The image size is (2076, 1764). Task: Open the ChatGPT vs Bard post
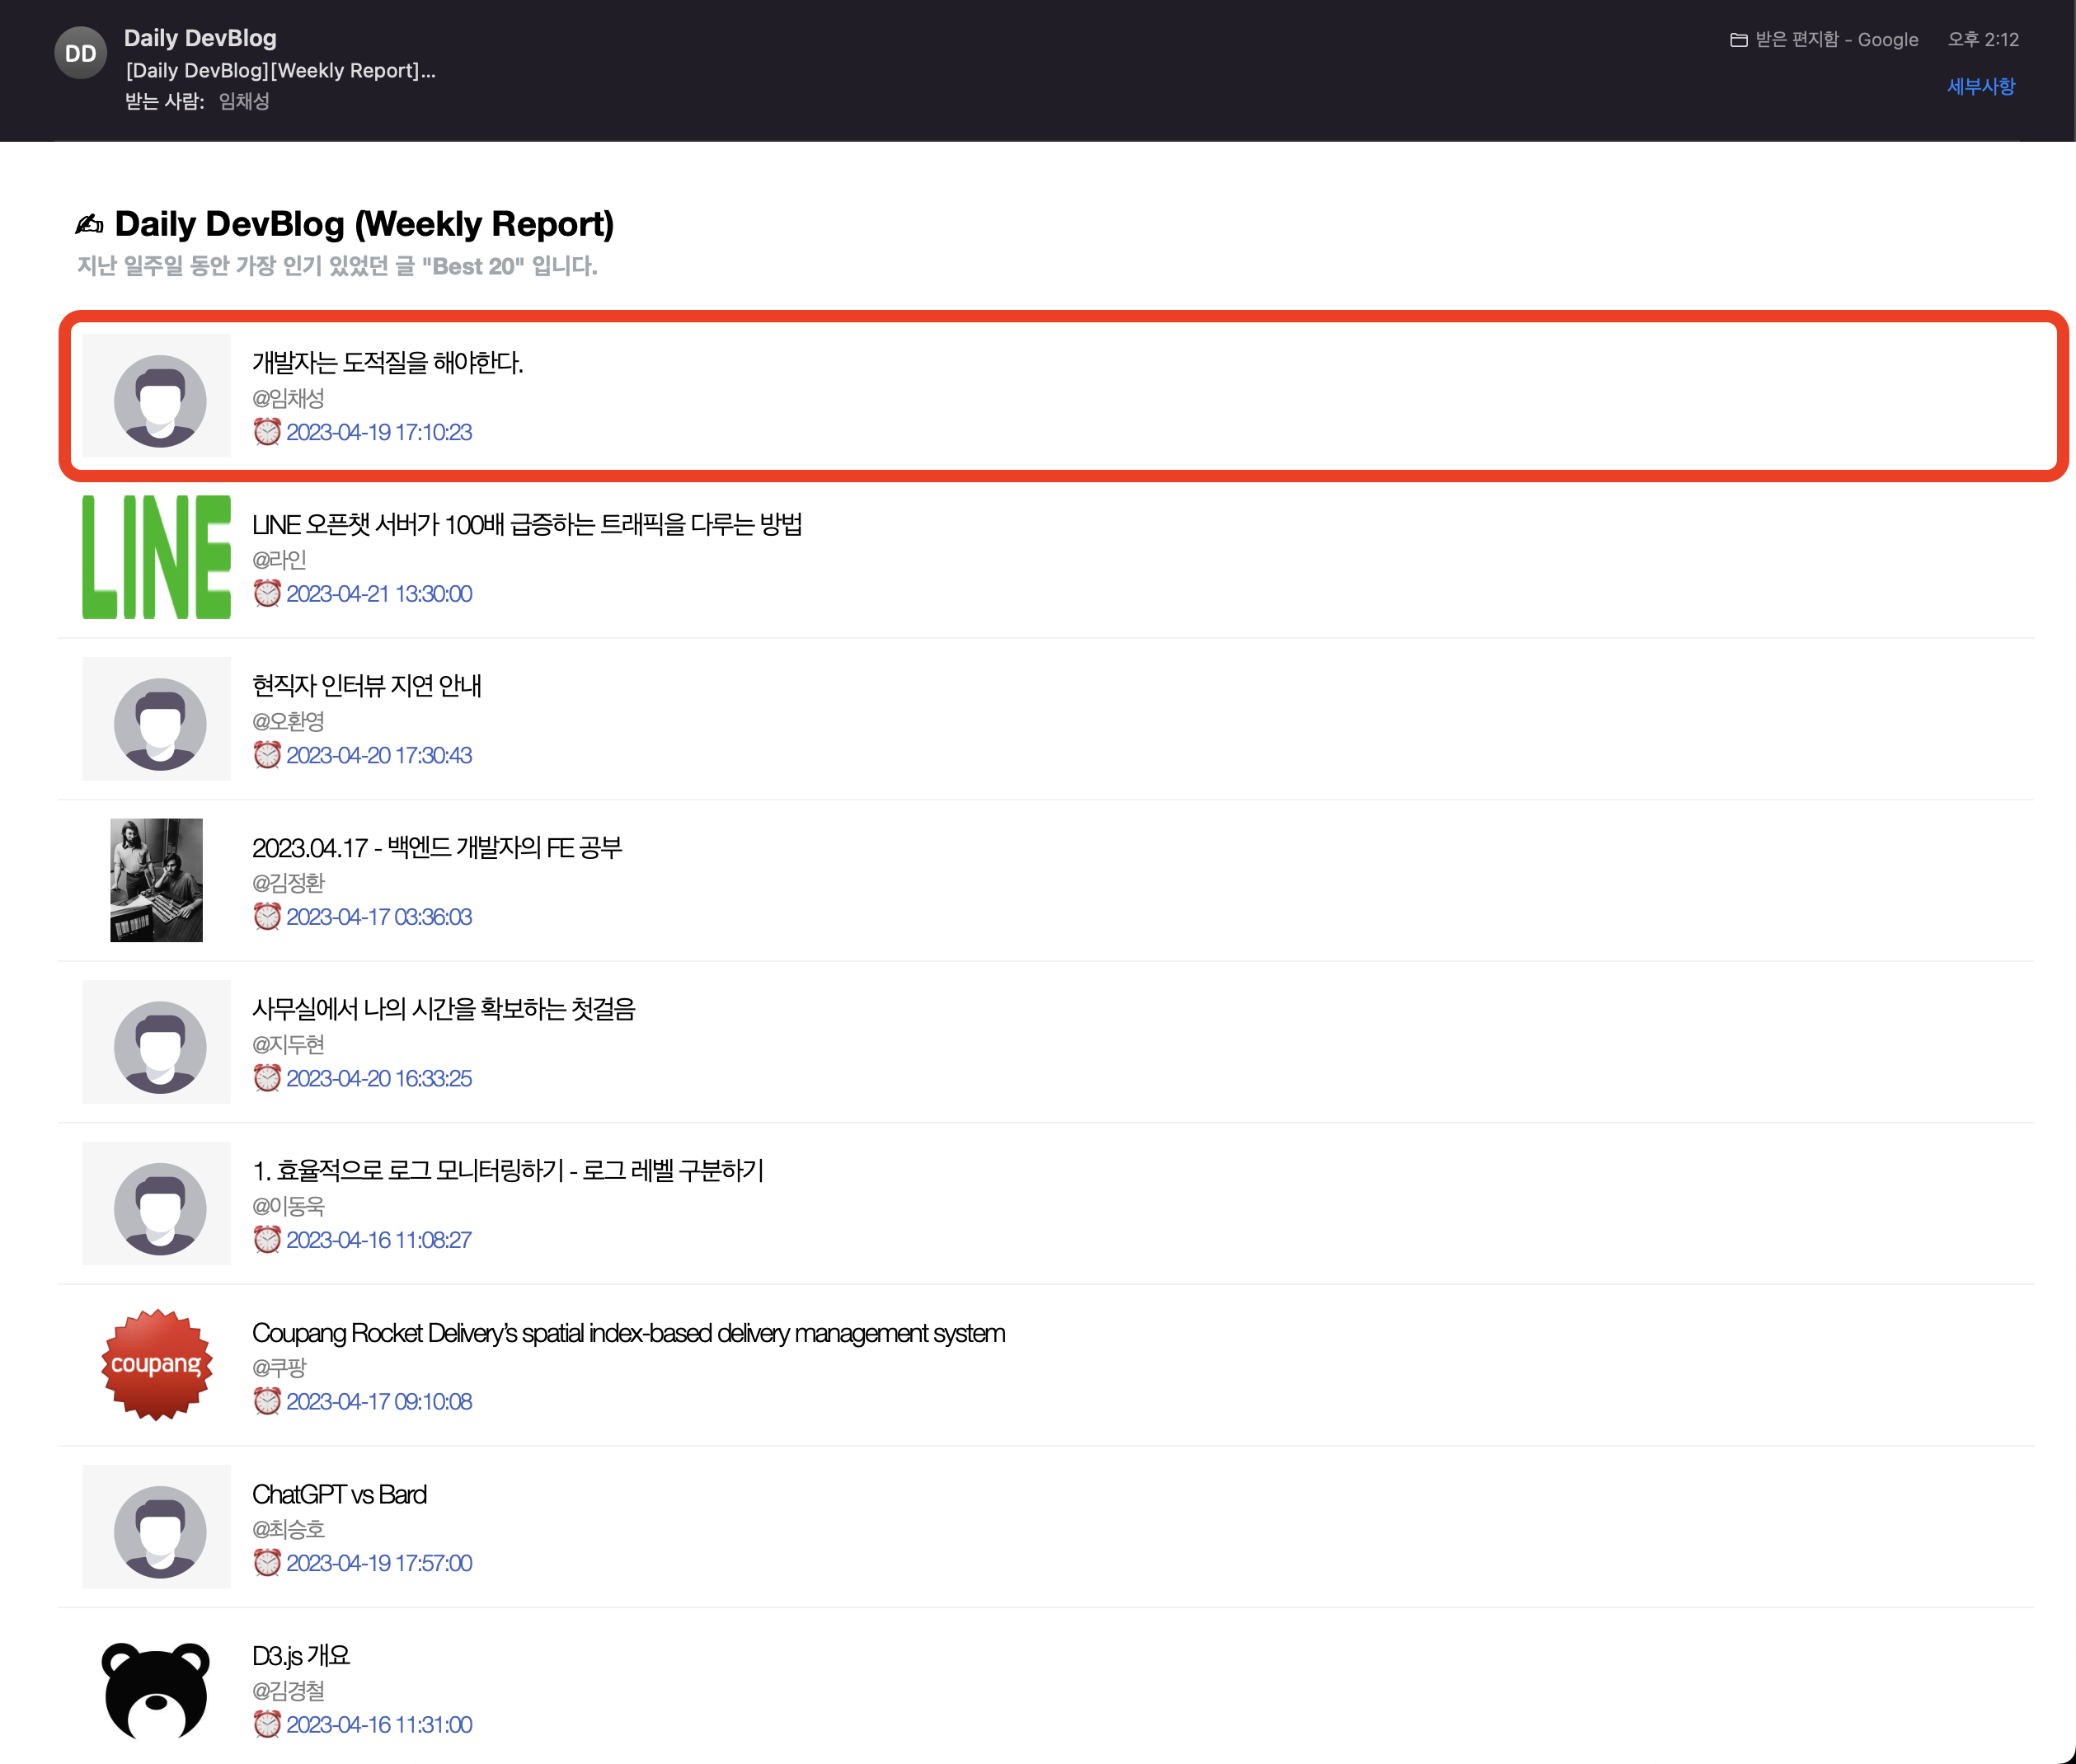click(x=339, y=1494)
